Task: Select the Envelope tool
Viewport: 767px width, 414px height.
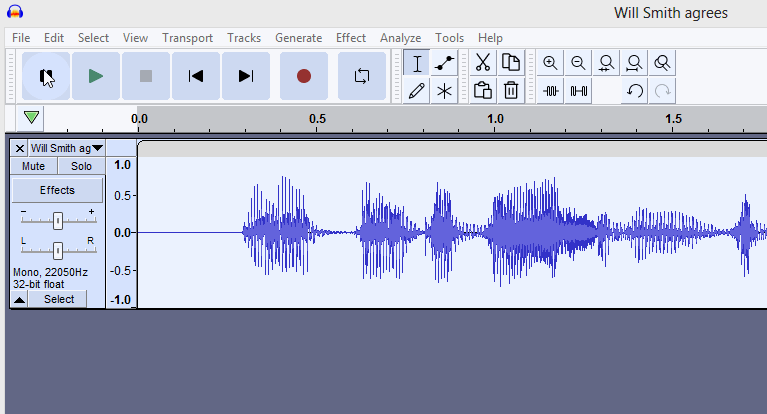Action: tap(444, 63)
